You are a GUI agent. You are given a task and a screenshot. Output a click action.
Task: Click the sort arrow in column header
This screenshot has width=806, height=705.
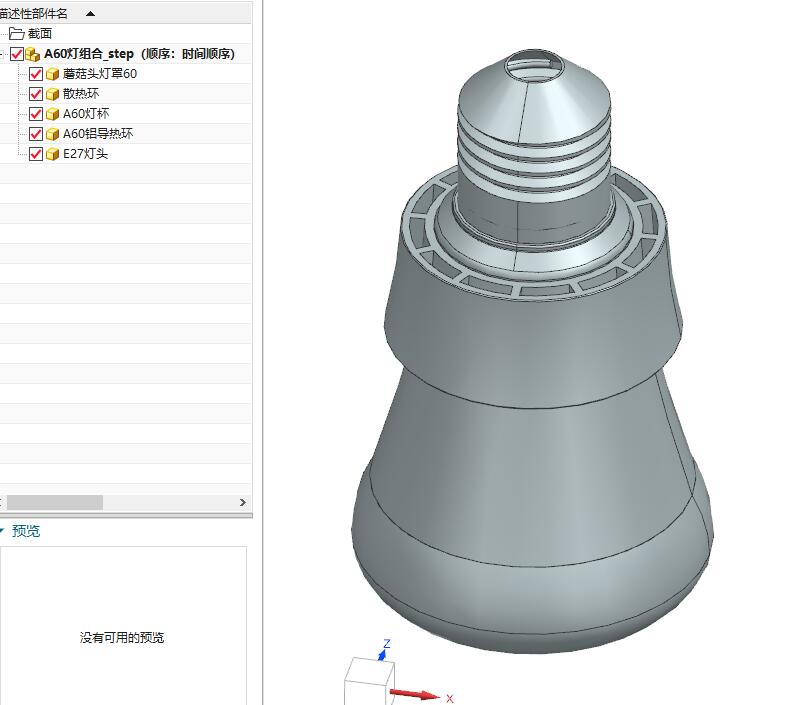coord(90,14)
